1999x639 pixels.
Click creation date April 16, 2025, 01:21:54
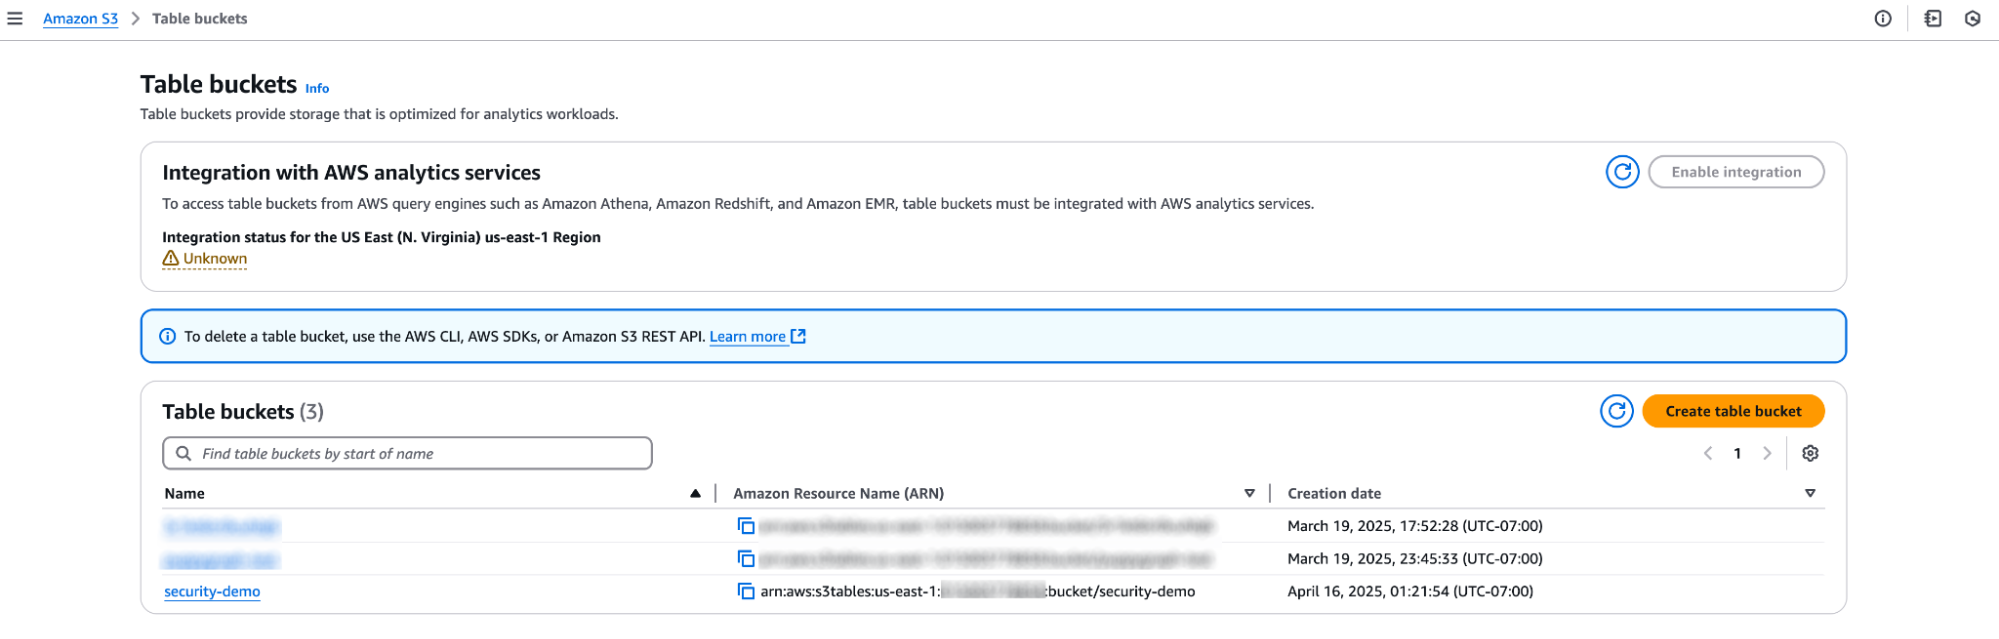pos(1410,591)
